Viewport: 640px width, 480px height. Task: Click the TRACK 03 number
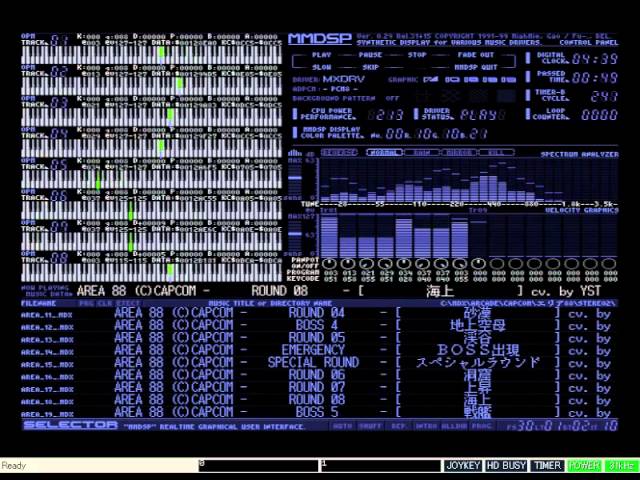59,103
